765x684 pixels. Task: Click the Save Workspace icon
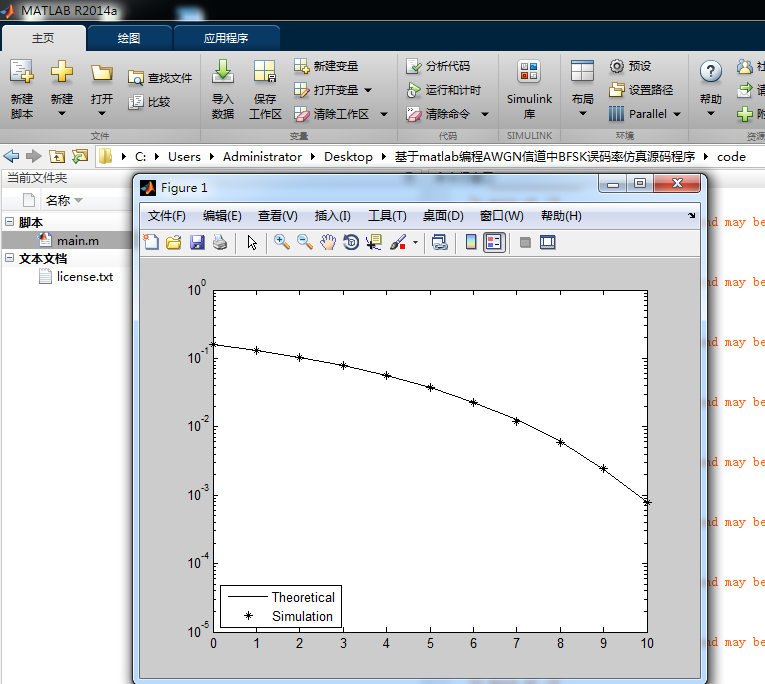(265, 71)
